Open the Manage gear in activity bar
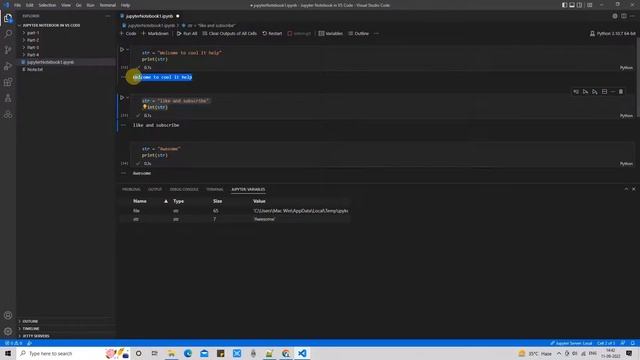The width and height of the screenshot is (640, 360). point(8,331)
